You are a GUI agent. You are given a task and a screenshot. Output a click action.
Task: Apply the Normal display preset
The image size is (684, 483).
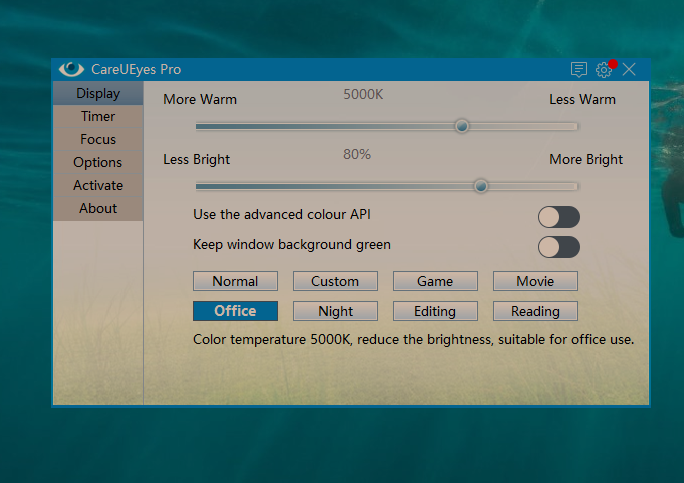[x=235, y=281]
